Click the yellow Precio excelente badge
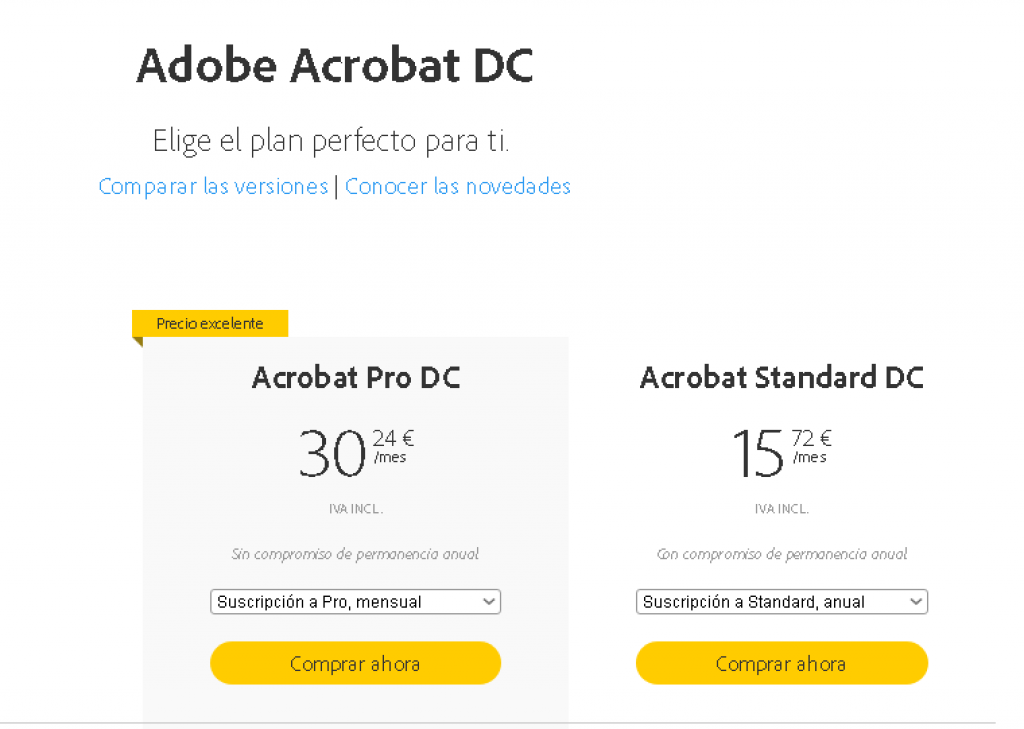1024x729 pixels. coord(210,324)
